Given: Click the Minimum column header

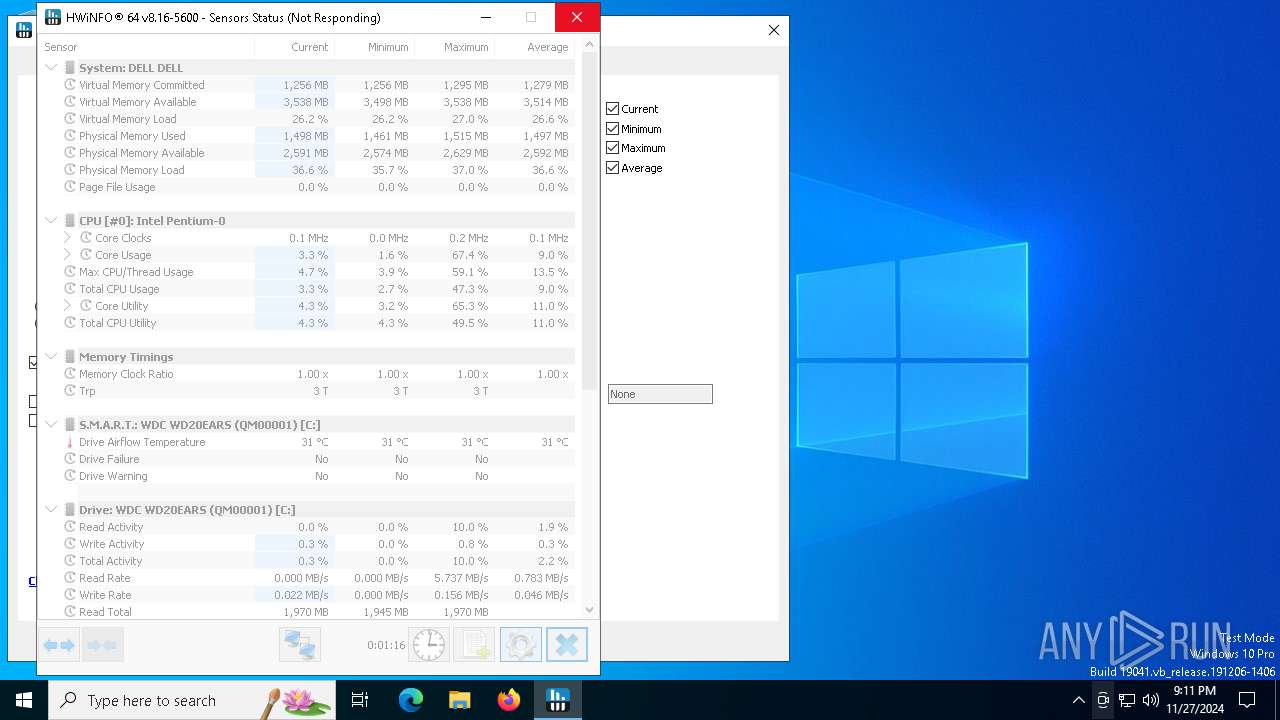Looking at the screenshot, I should 374,47.
